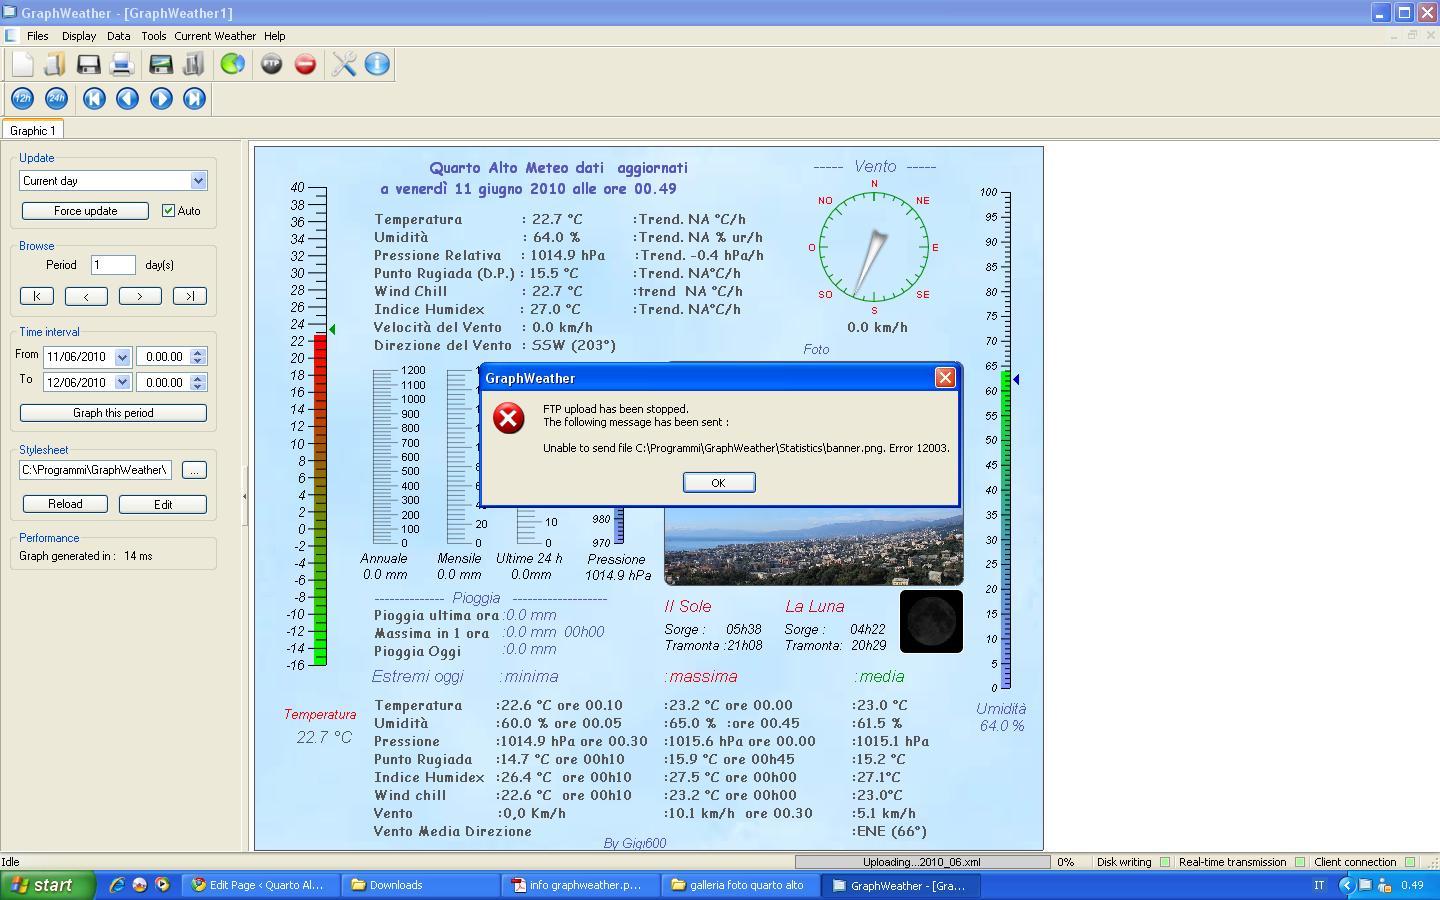Click the Period days input field
Image resolution: width=1440 pixels, height=900 pixels.
click(113, 265)
